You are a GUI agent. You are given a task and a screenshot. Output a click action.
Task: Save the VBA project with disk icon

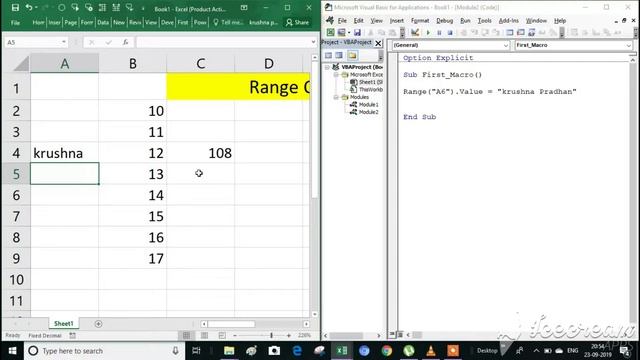(x=357, y=32)
